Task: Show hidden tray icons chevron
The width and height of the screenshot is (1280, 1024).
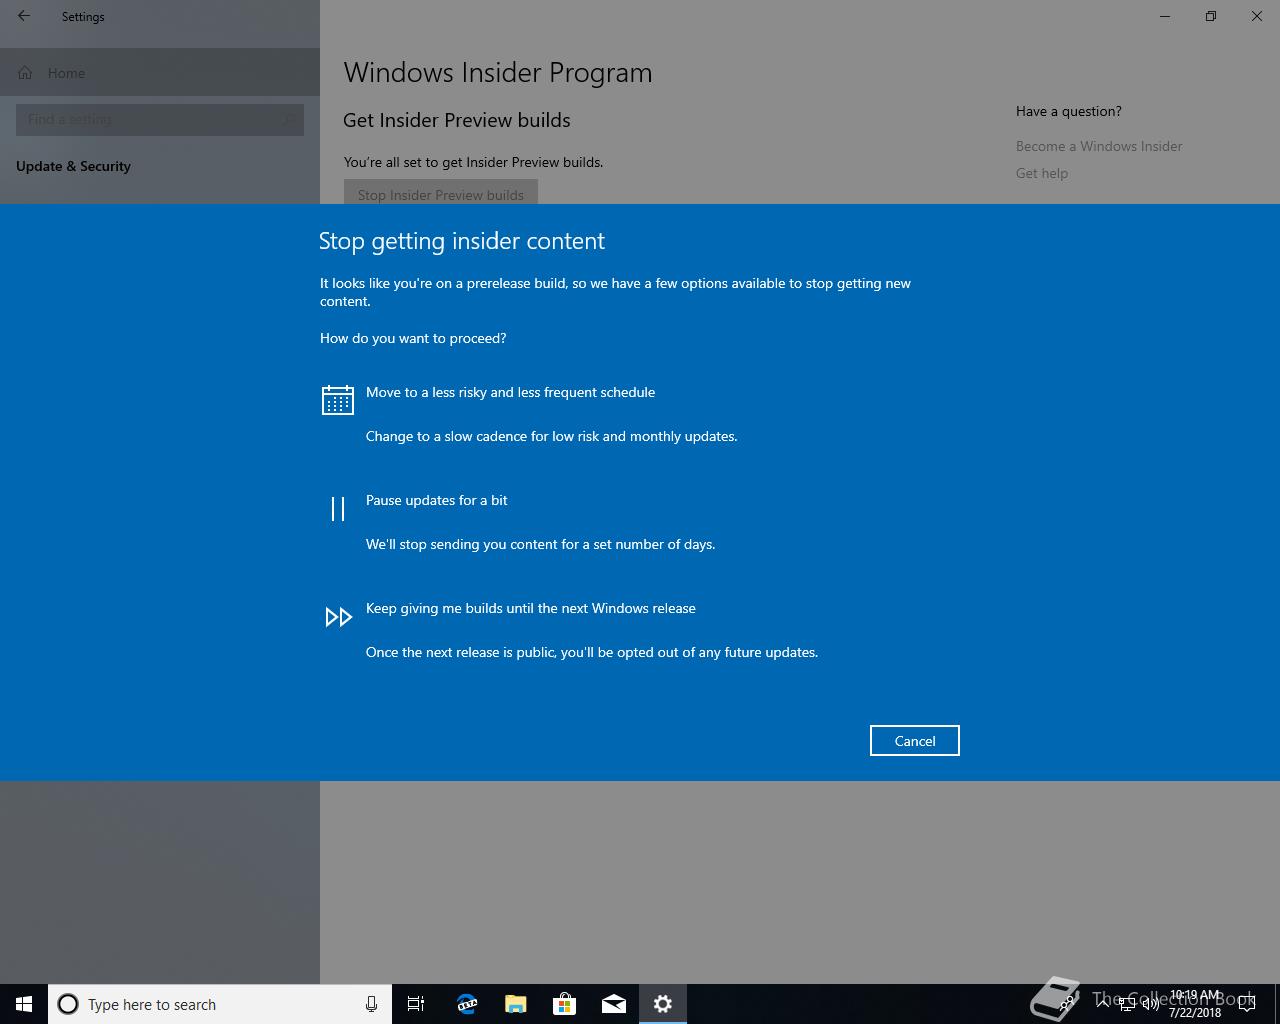Action: click(1103, 1004)
